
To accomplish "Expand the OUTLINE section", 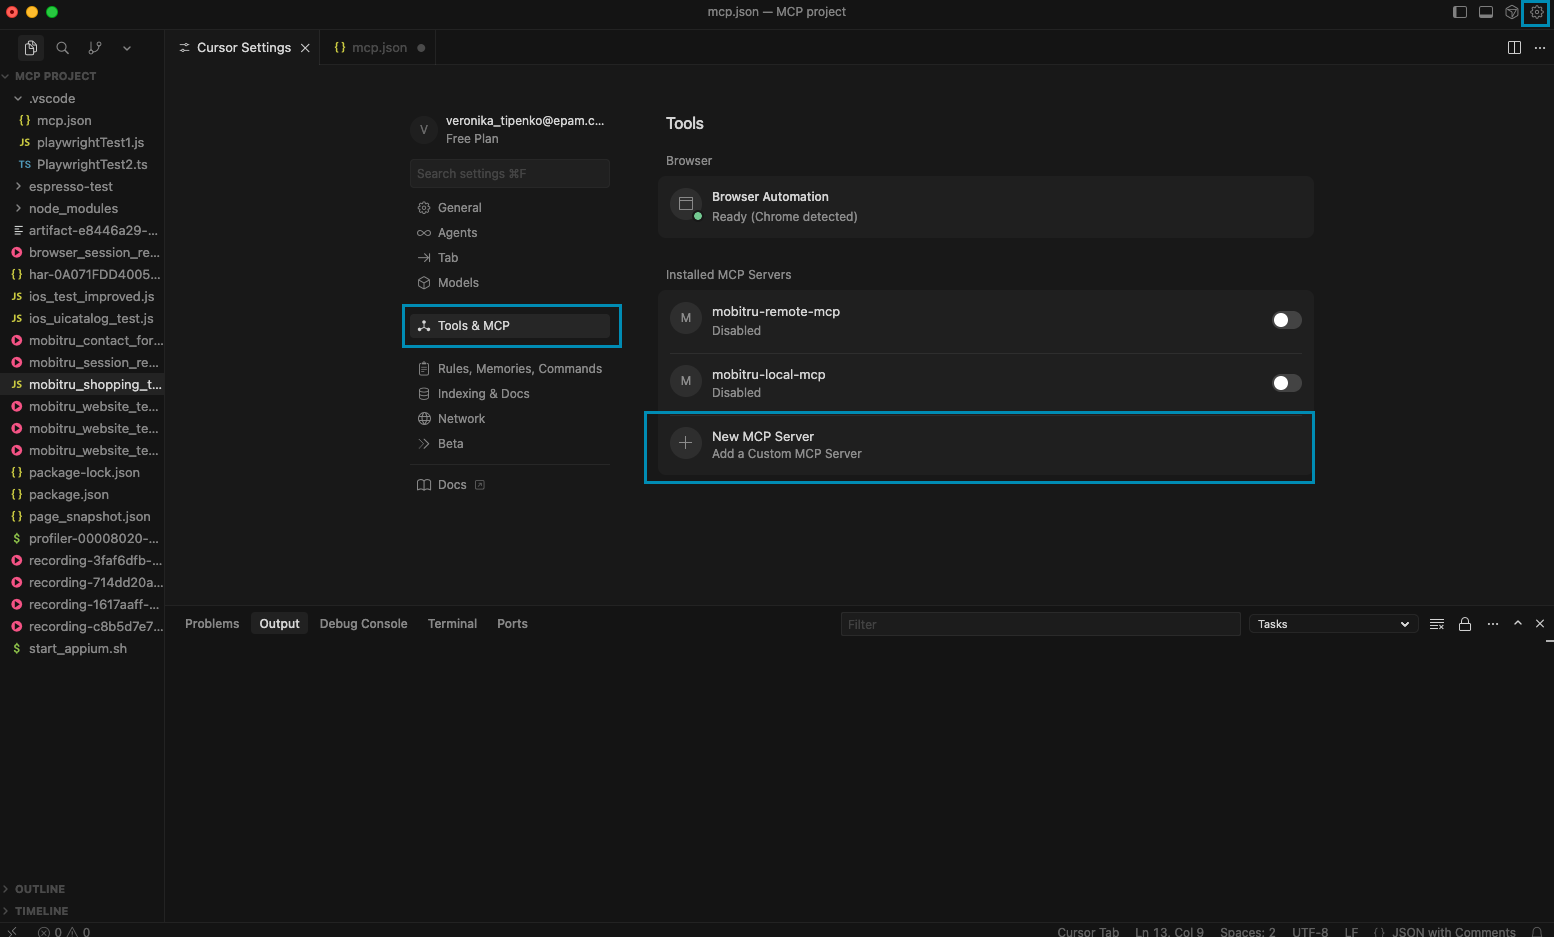I will 40,889.
